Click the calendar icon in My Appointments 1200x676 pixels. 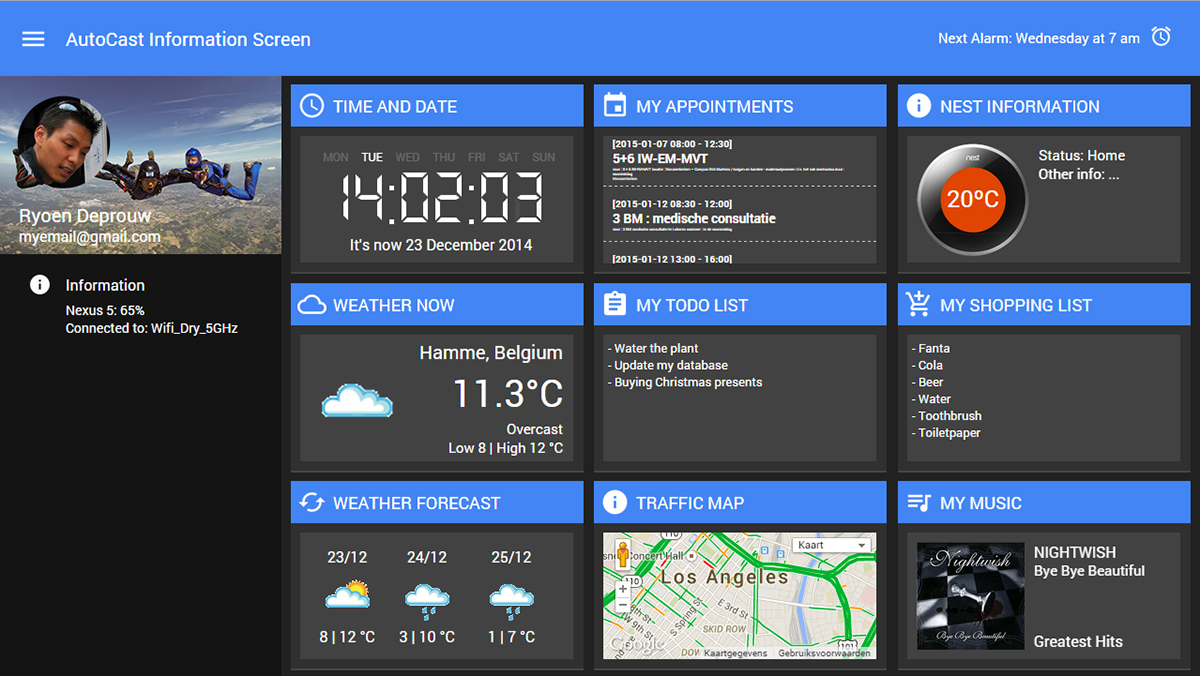(615, 106)
